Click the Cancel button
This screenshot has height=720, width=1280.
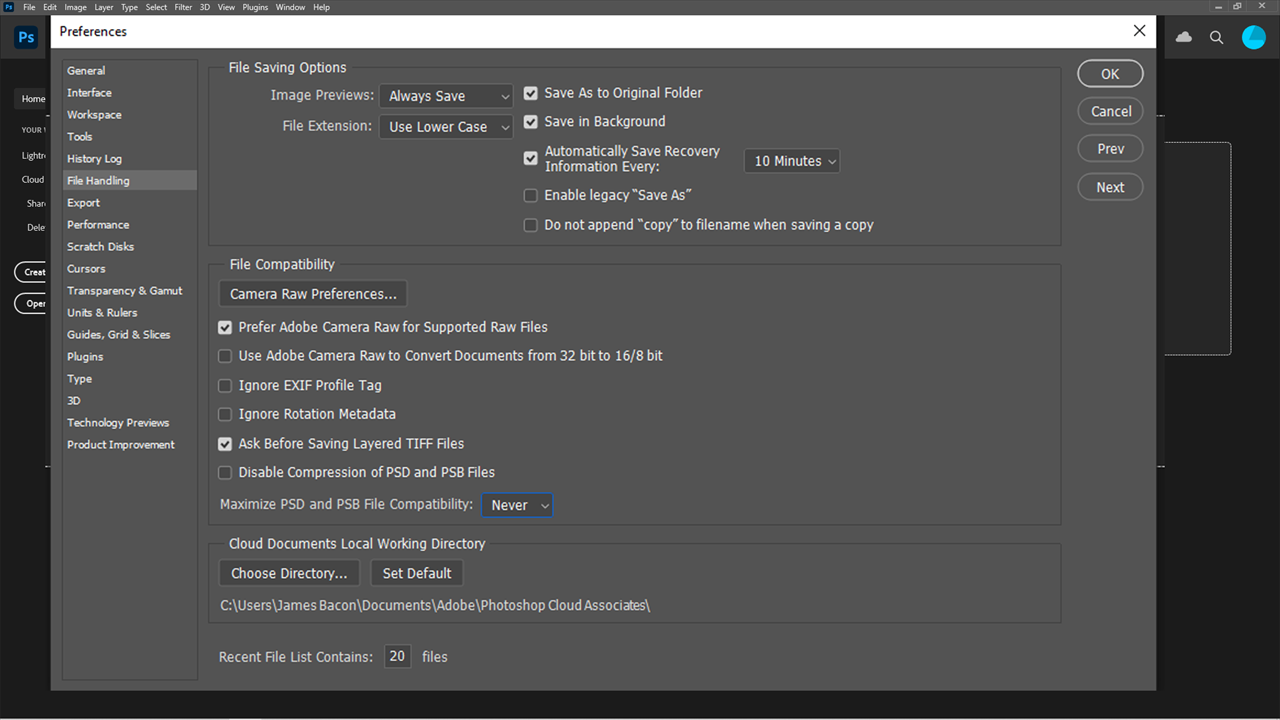[x=1110, y=111]
